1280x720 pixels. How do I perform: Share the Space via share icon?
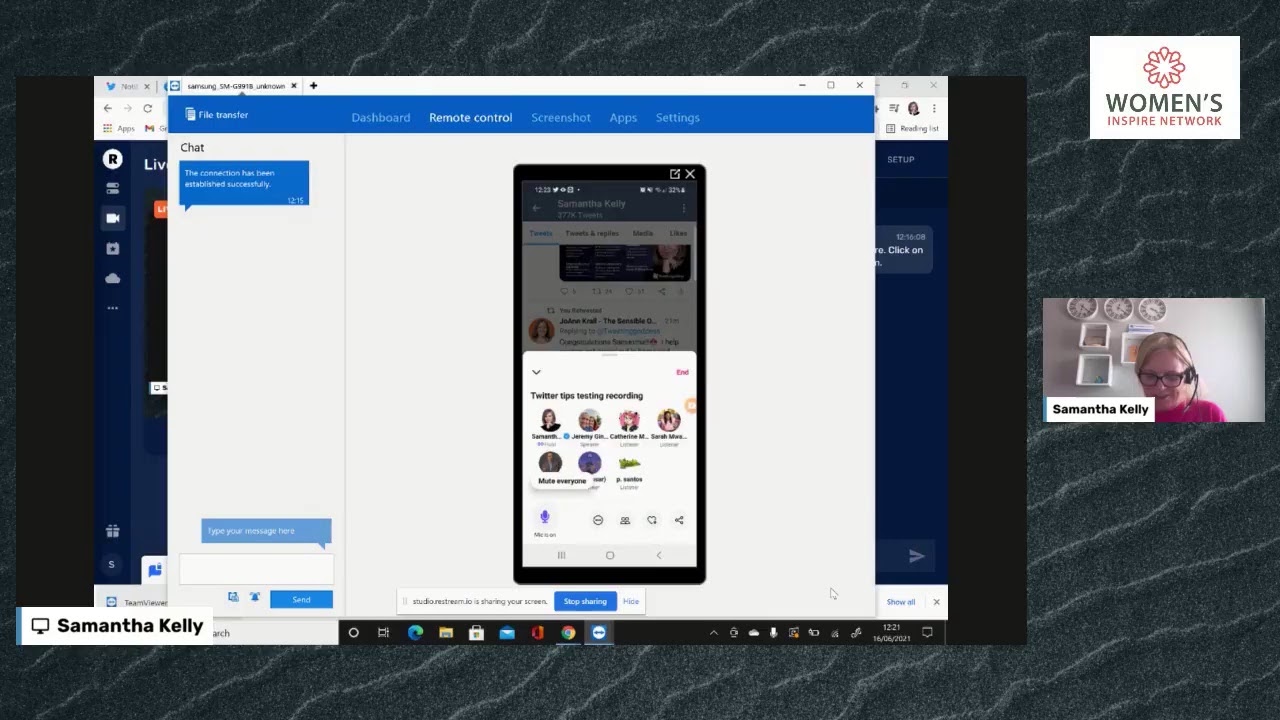point(679,520)
